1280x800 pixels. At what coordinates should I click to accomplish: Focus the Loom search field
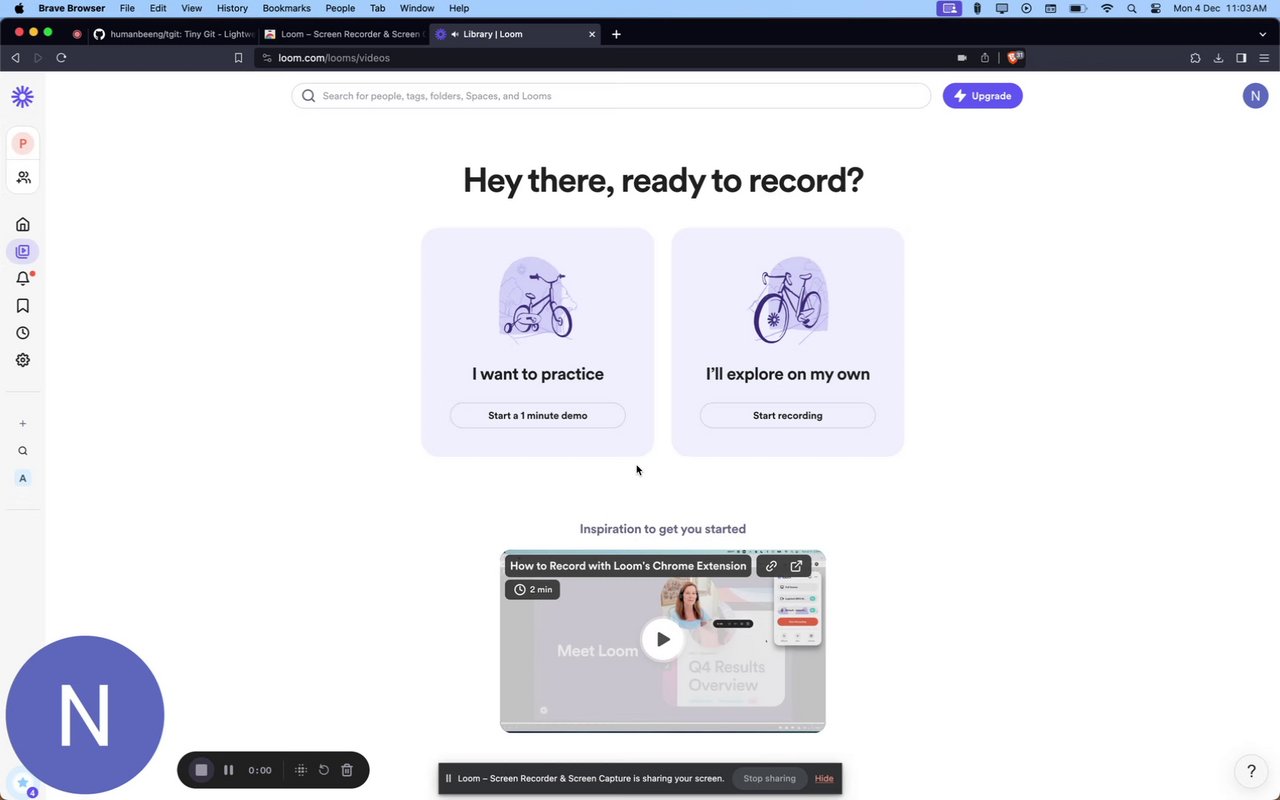[x=611, y=96]
